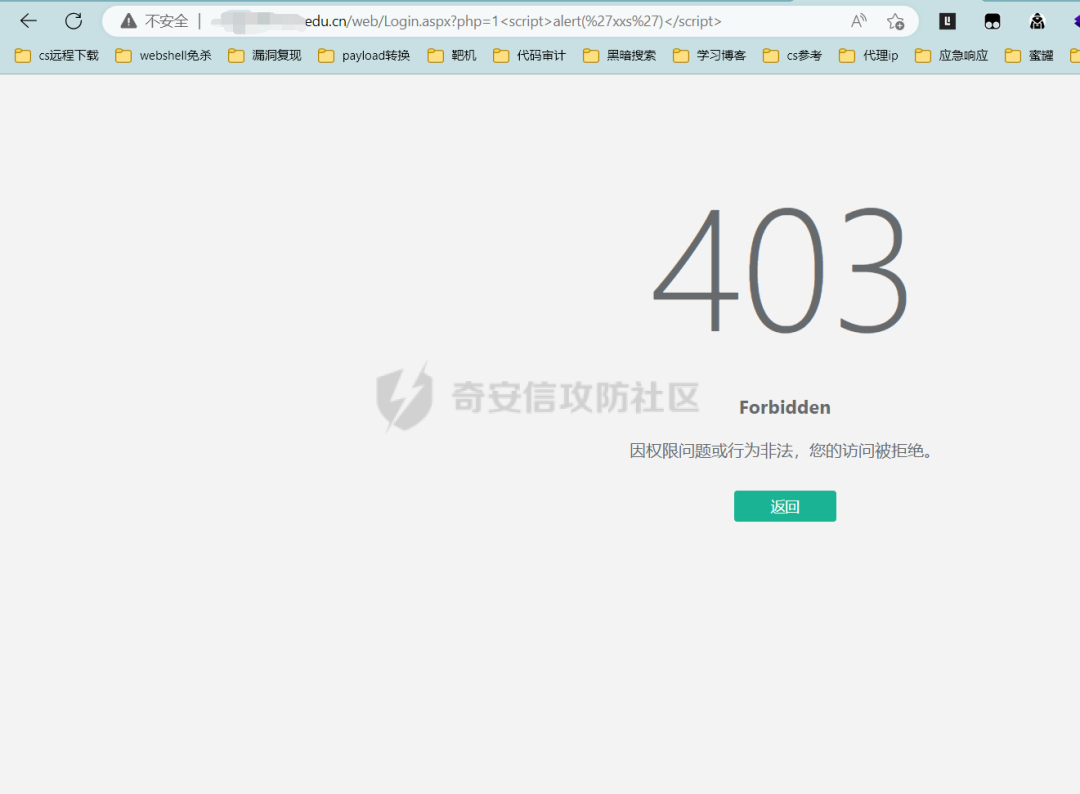Open the payload转换 bookmark folder
Viewport: 1080px width, 794px height.
click(x=364, y=56)
